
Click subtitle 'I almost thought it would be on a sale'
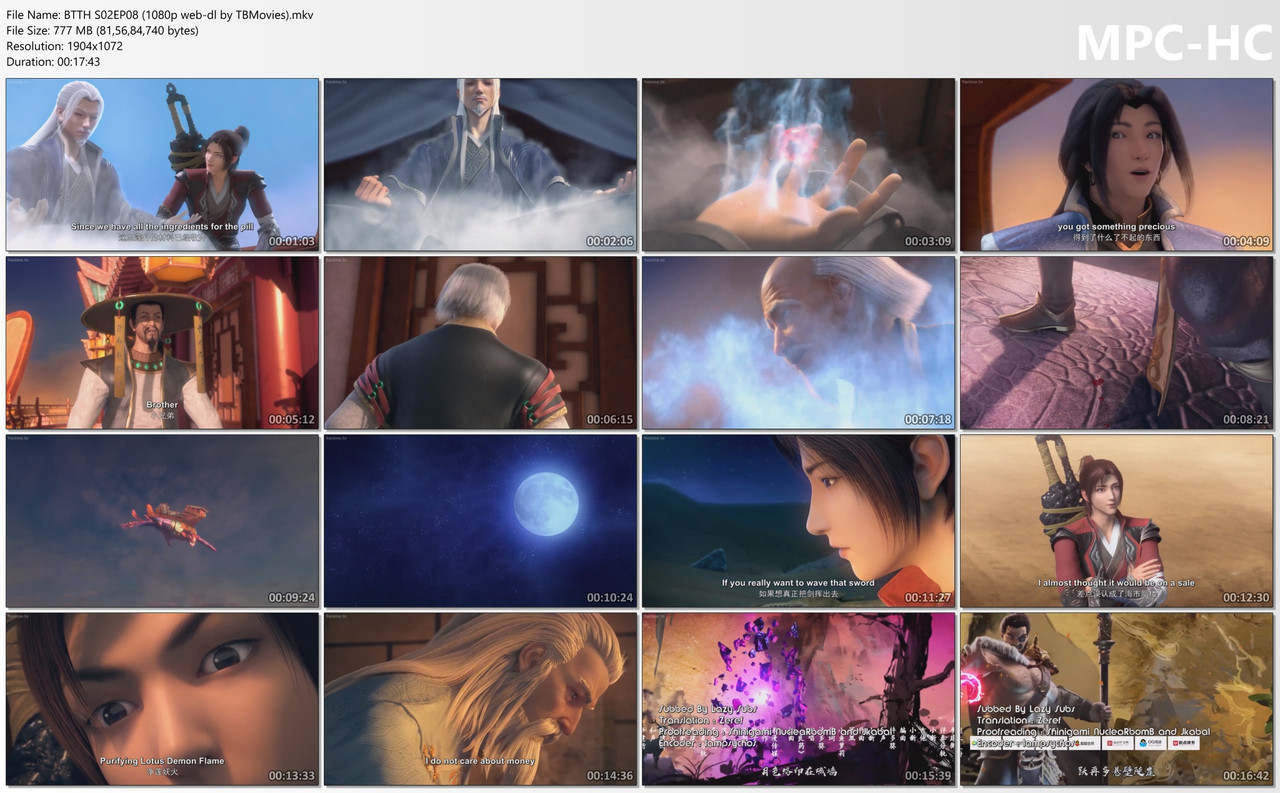click(x=1116, y=583)
